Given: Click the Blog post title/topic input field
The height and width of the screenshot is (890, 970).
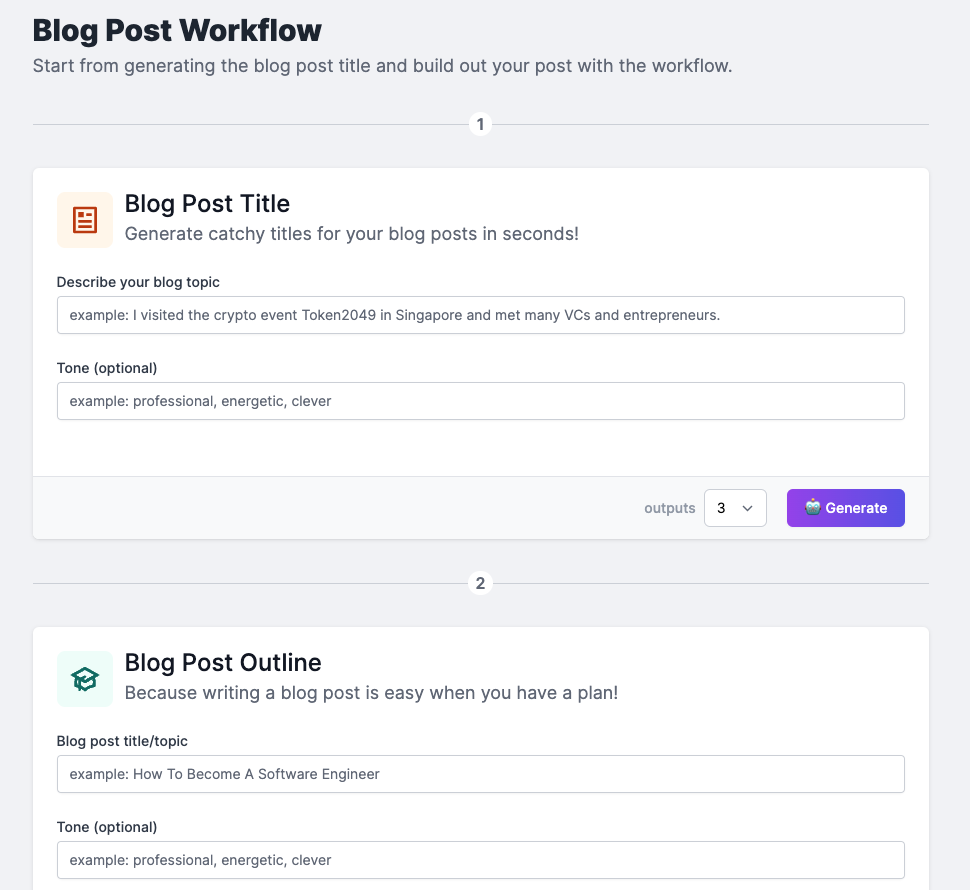Looking at the screenshot, I should (x=480, y=774).
